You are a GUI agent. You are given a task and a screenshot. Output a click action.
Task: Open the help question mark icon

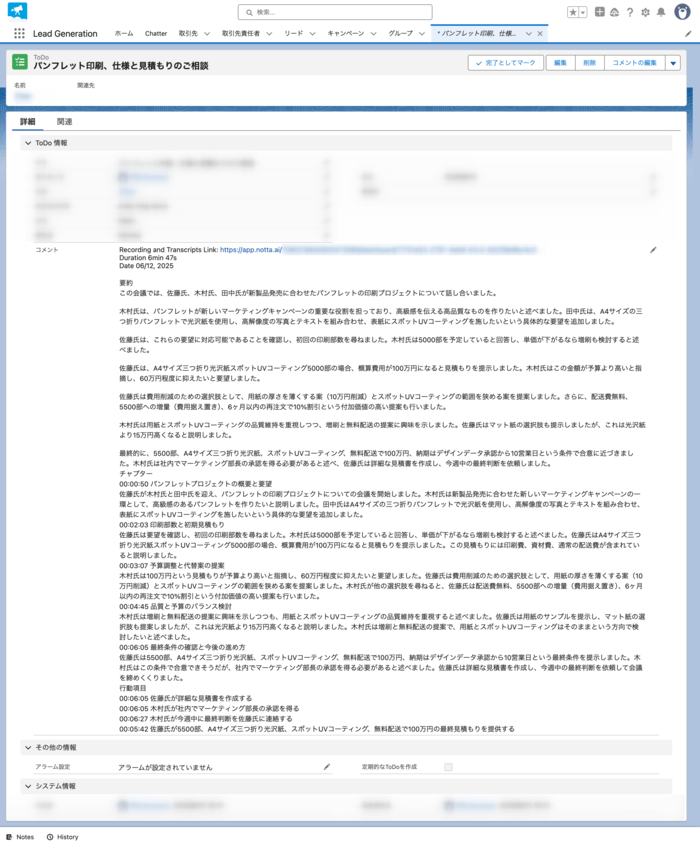coord(630,12)
